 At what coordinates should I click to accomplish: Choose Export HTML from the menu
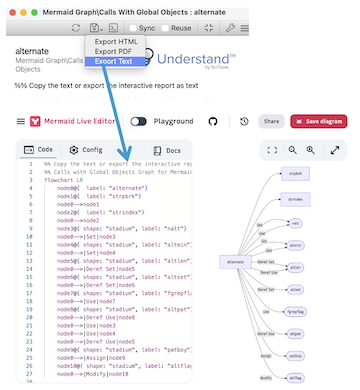(116, 42)
